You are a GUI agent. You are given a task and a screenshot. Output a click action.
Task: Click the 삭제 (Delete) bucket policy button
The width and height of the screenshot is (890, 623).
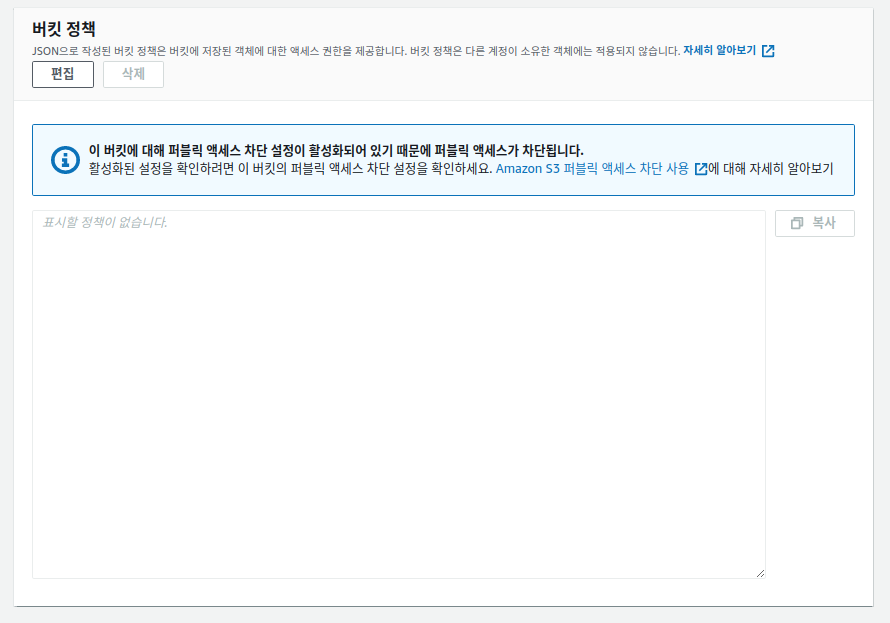pyautogui.click(x=133, y=74)
